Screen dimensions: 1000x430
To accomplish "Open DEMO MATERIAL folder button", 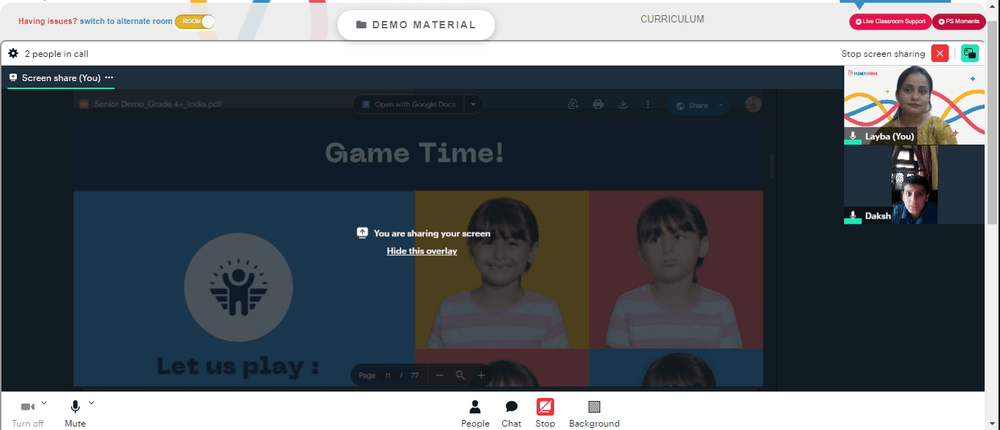I will (x=416, y=25).
